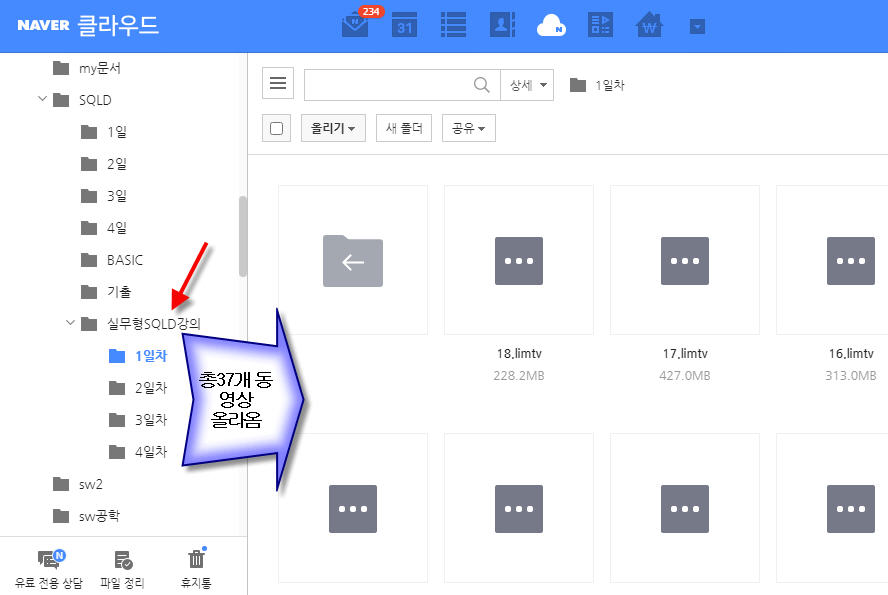The width and height of the screenshot is (888, 595).
Task: Open the 공유 share dropdown
Action: [x=468, y=128]
